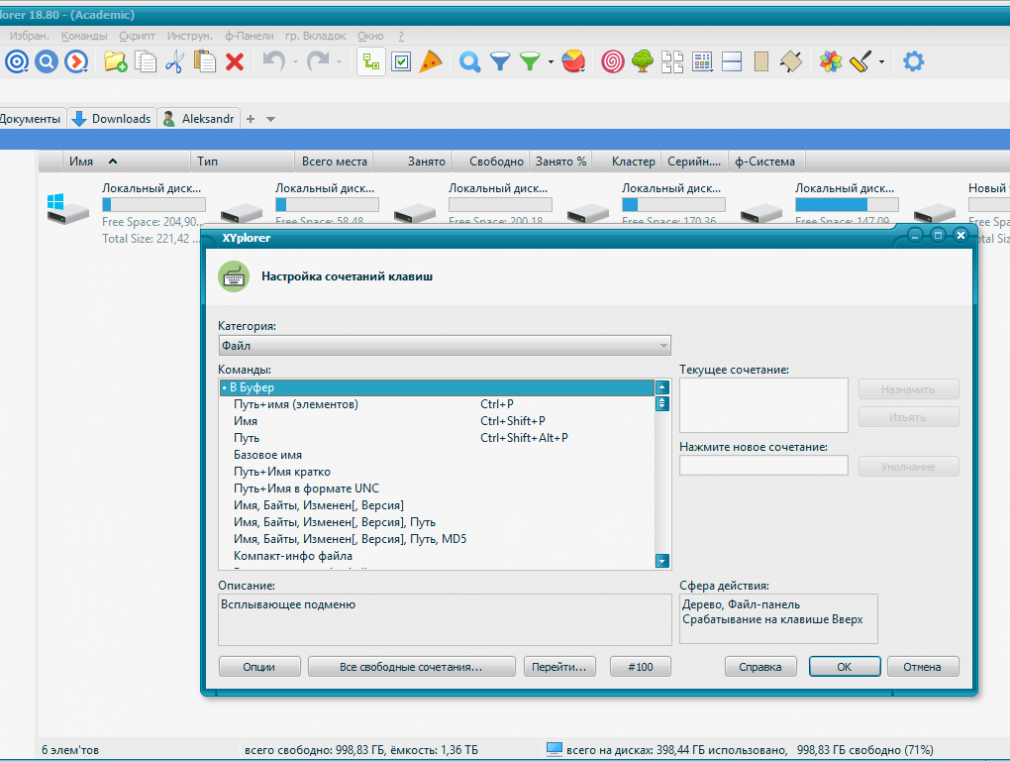Click the red X Delete icon

click(234, 62)
